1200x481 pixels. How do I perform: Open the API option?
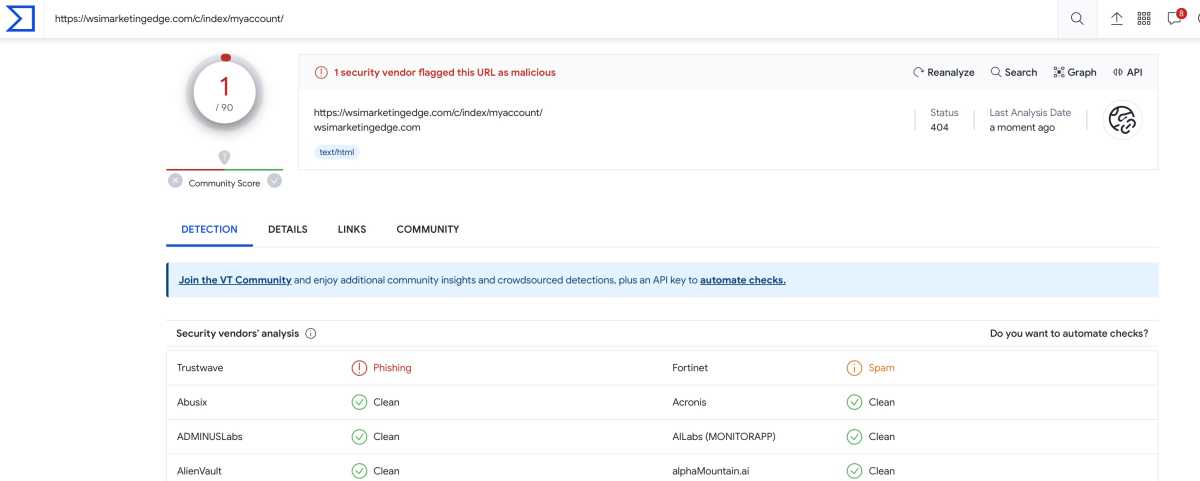pyautogui.click(x=1127, y=72)
